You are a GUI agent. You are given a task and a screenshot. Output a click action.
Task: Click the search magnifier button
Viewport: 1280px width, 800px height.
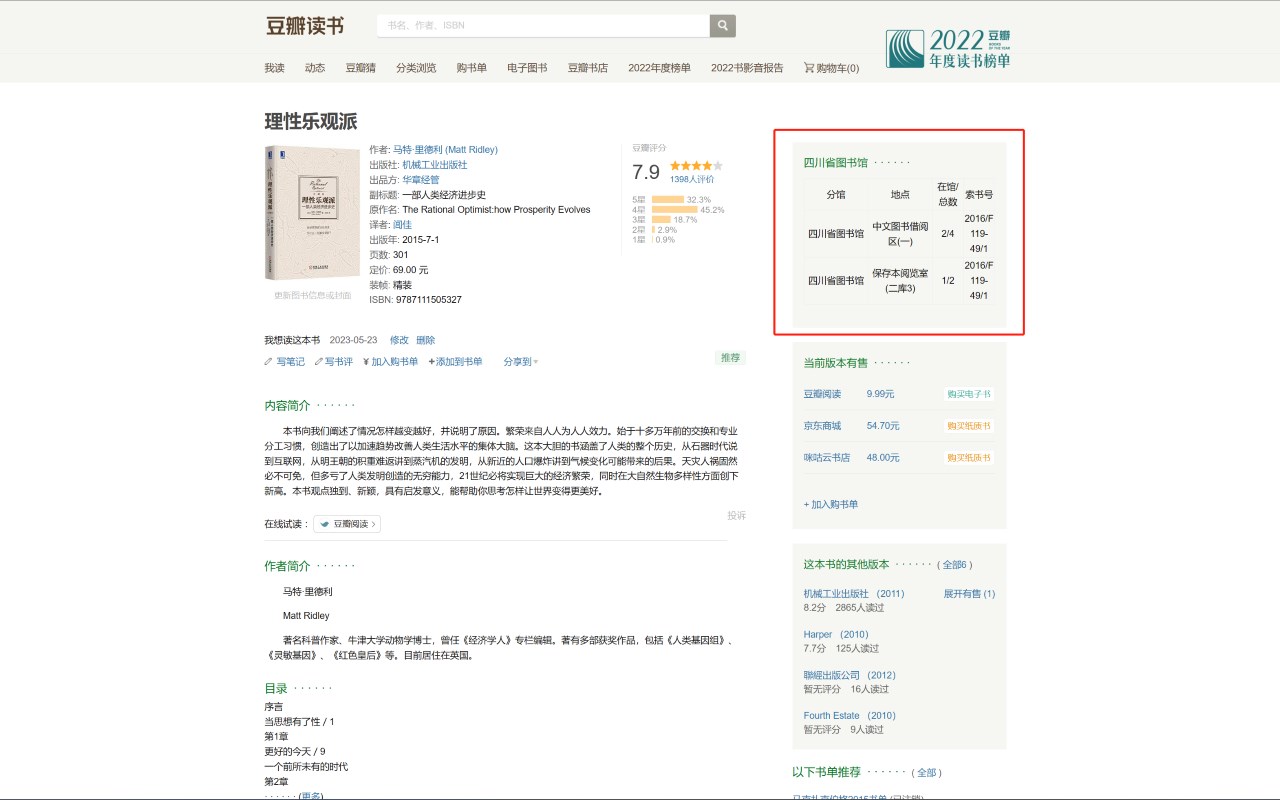(723, 25)
